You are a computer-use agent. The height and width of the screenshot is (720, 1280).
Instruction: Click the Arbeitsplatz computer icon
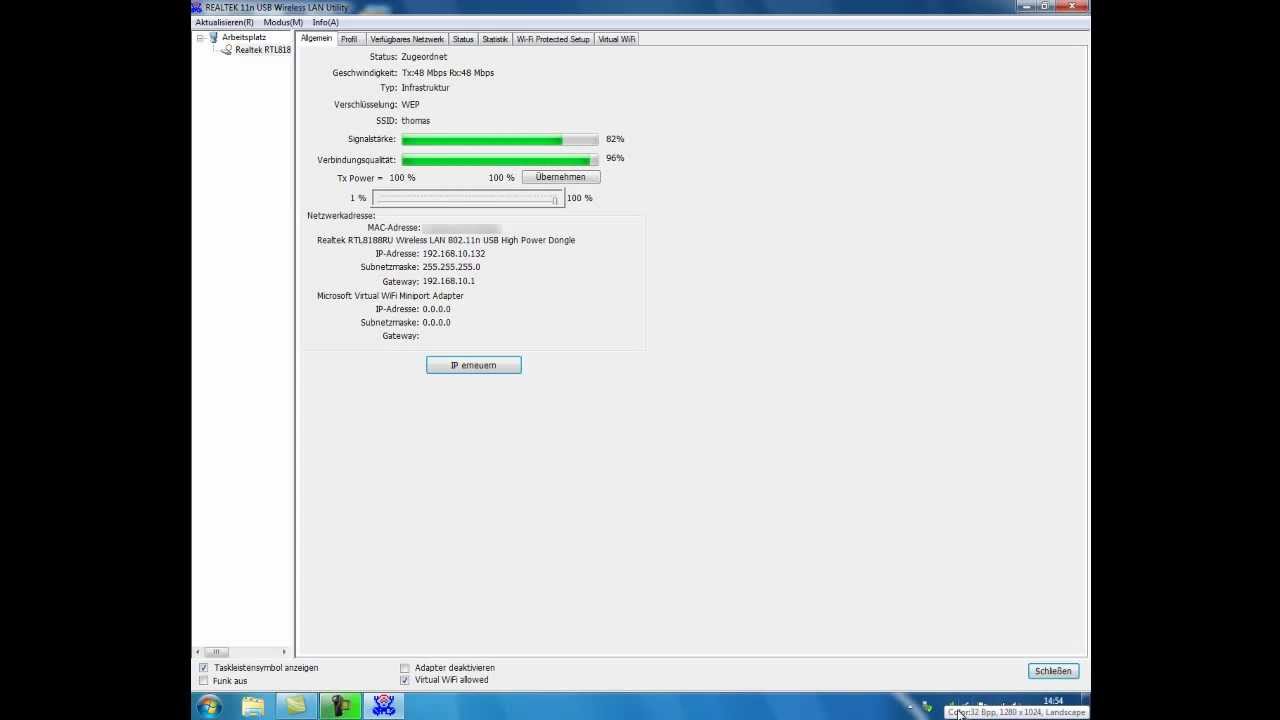tap(213, 38)
